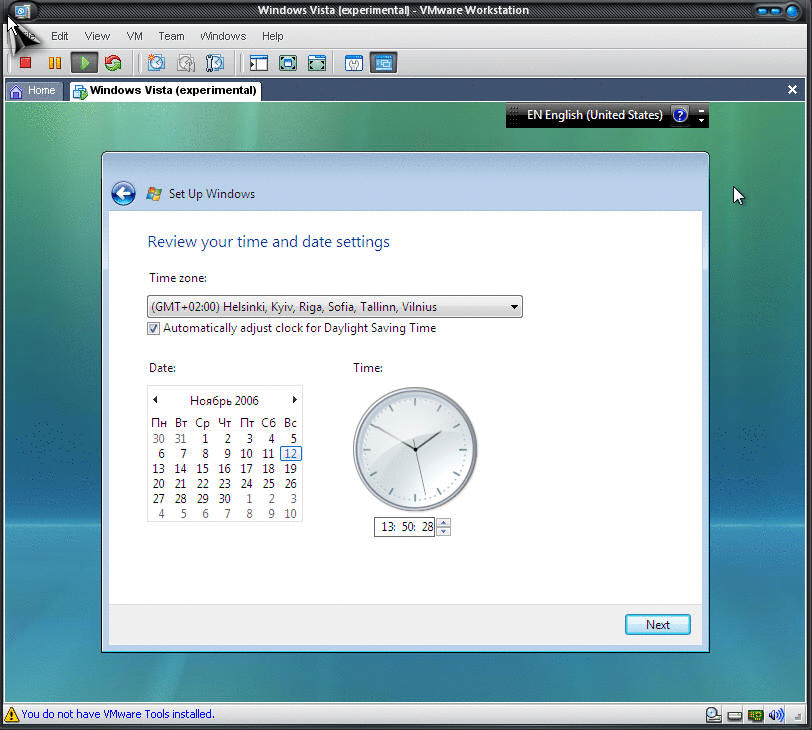
Task: Activate quick switch mode toolbar icon
Action: (x=287, y=63)
